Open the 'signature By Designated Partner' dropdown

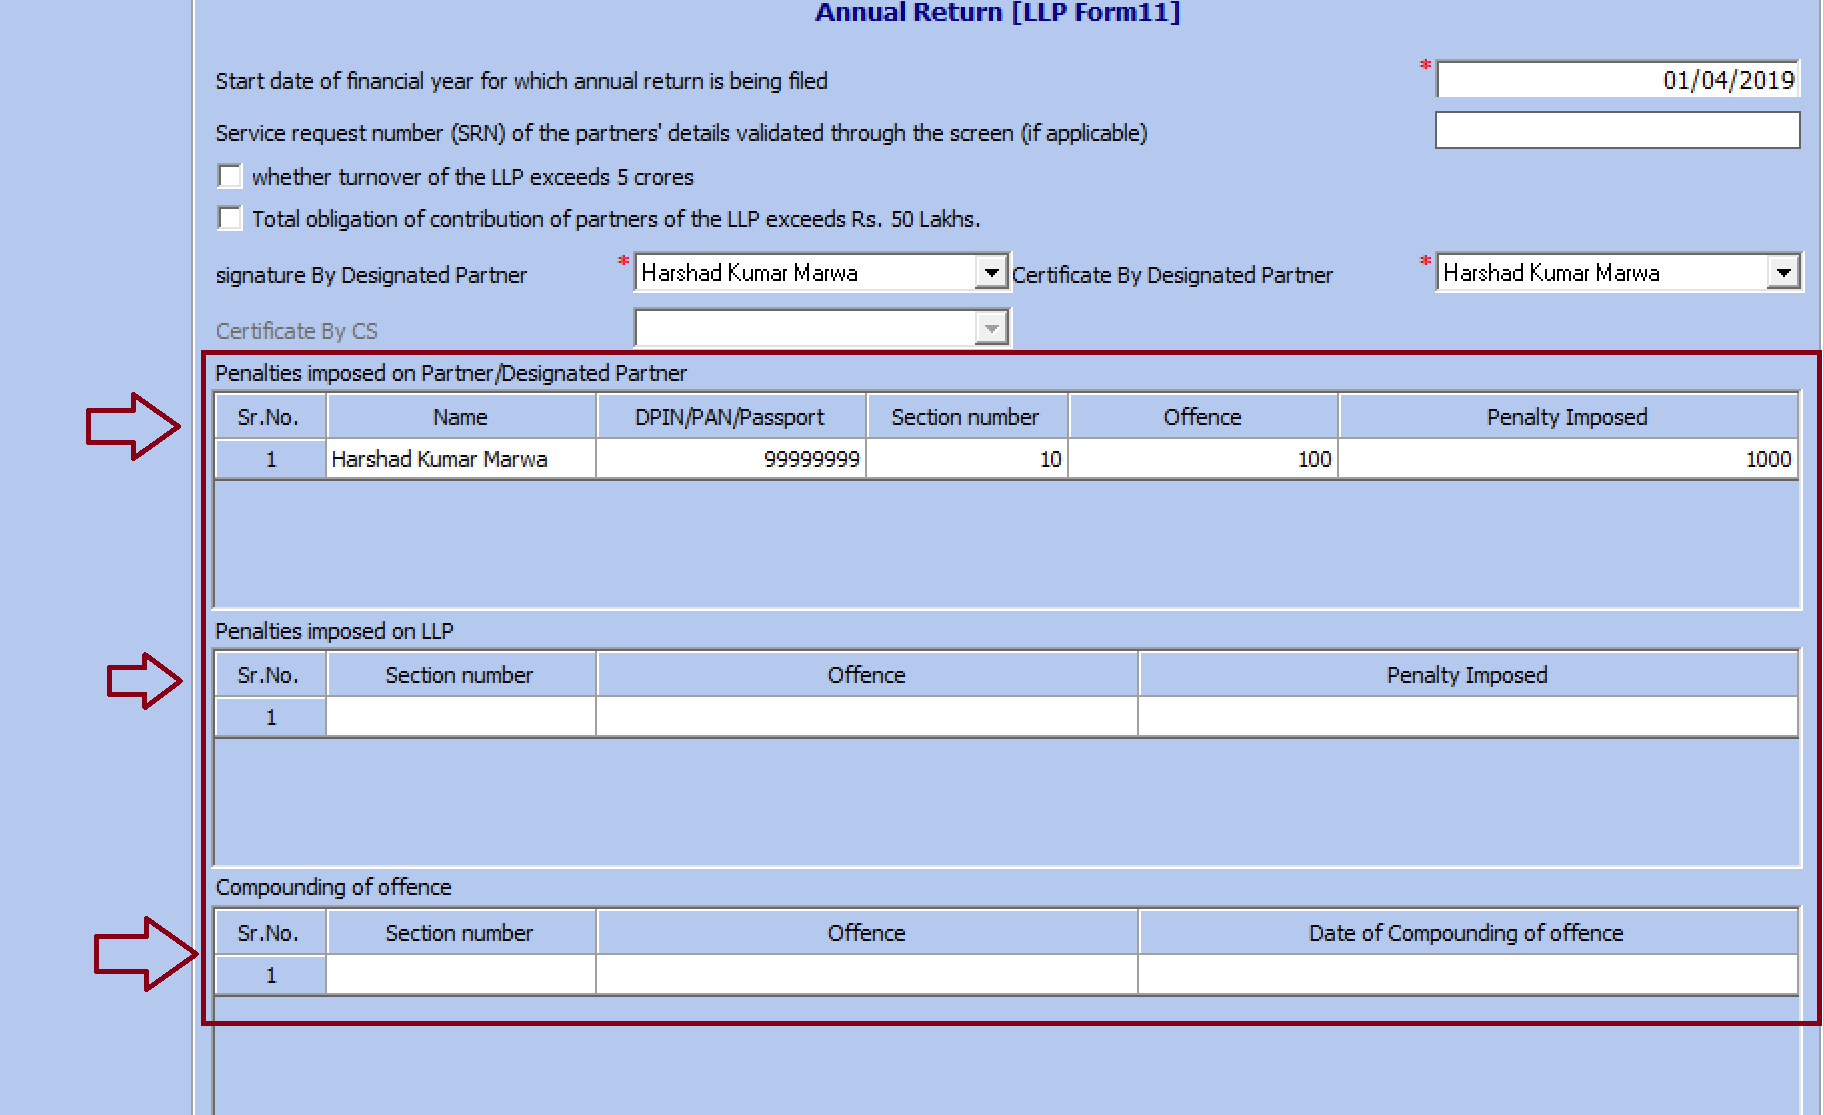click(x=990, y=272)
